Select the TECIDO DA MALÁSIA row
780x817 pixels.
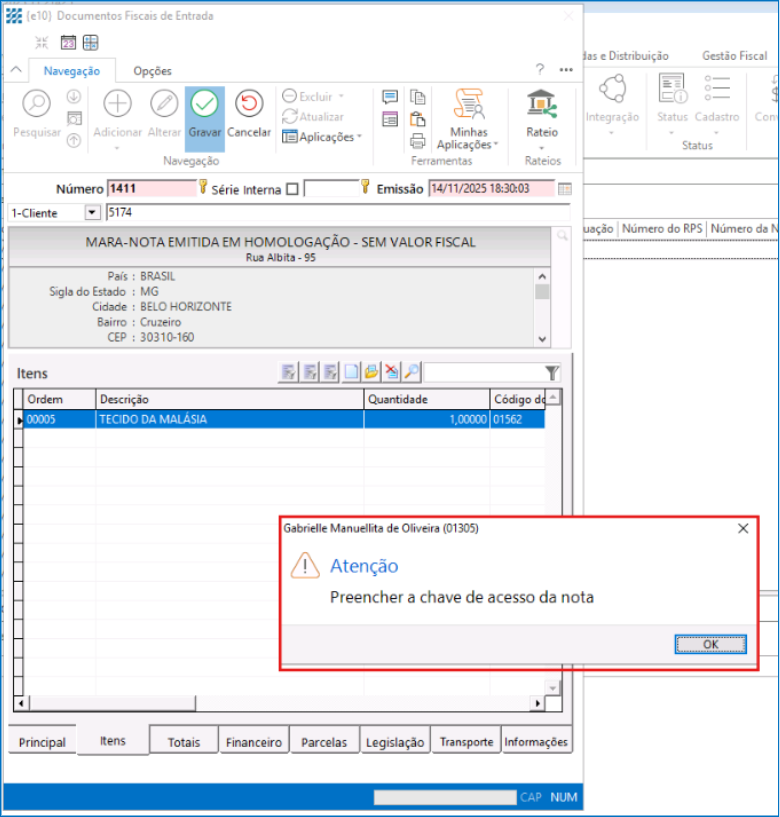(x=230, y=420)
